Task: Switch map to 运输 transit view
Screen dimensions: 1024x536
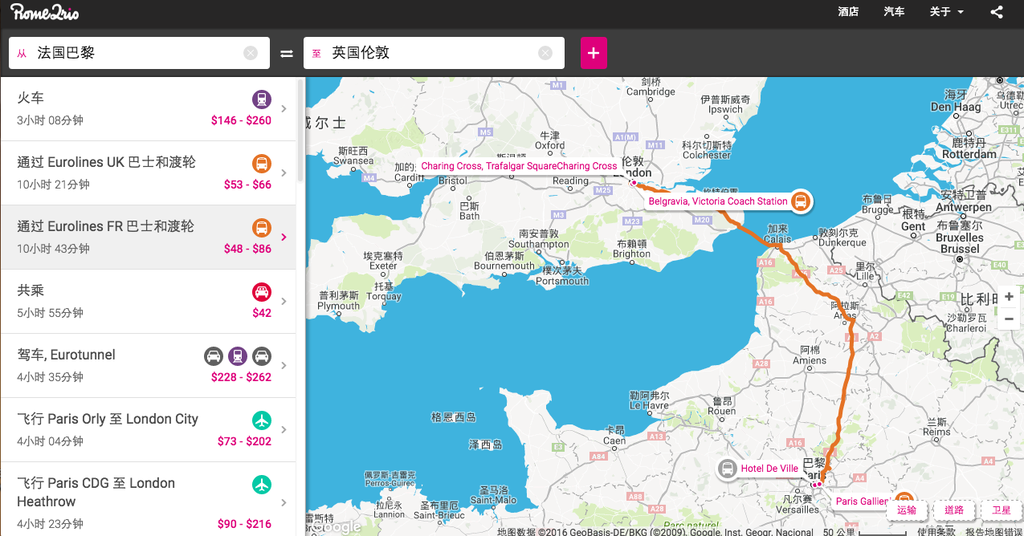Action: pos(906,510)
